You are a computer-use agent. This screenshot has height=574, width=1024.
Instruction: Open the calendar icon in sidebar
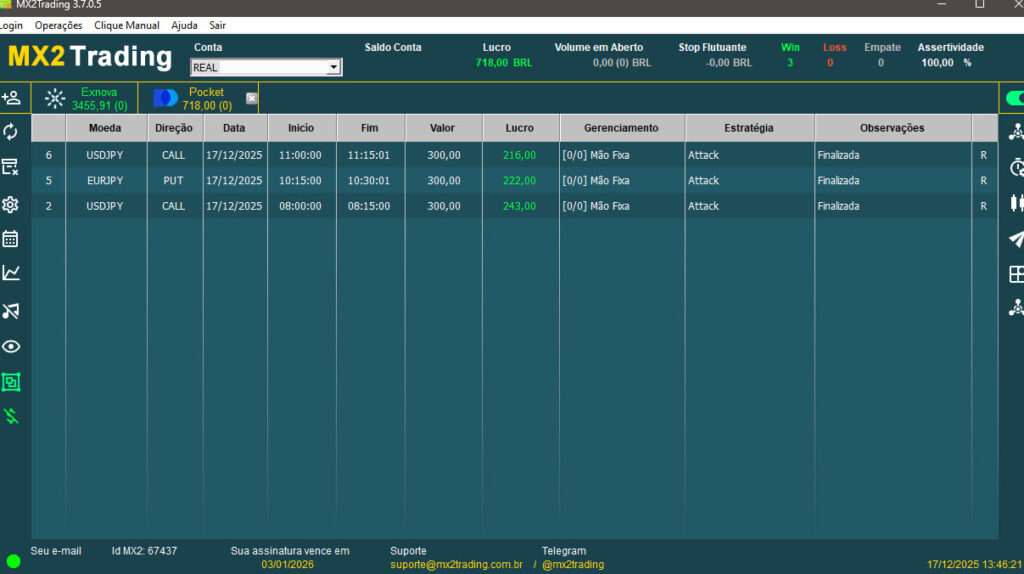pos(11,239)
